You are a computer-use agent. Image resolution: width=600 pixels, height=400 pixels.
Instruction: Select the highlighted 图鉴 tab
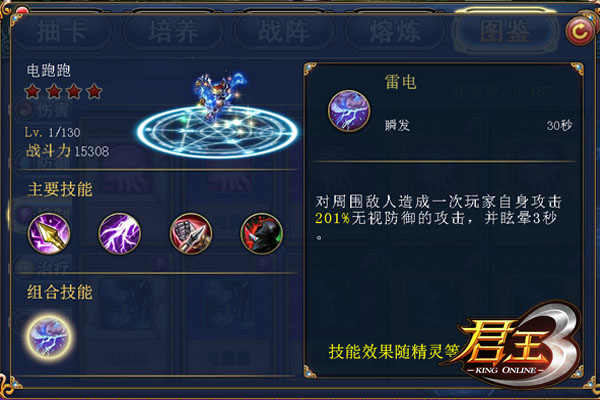tap(505, 31)
